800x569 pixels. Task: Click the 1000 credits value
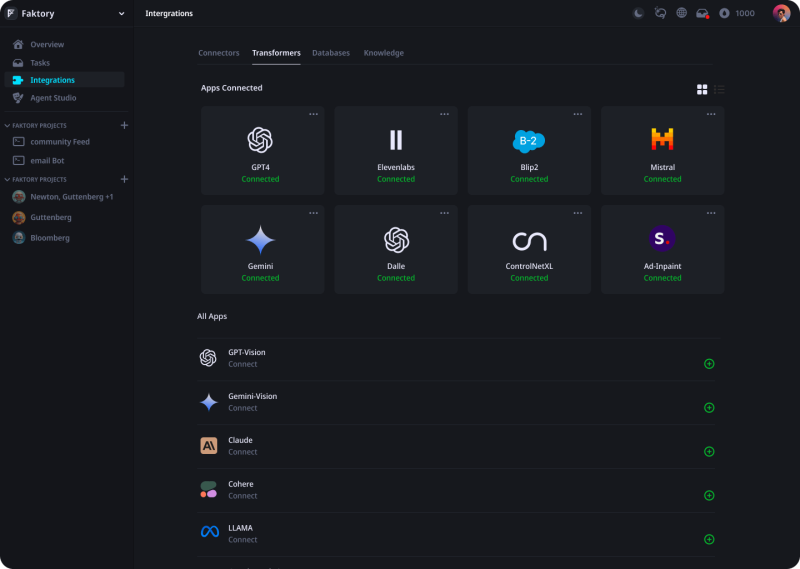[x=745, y=13]
